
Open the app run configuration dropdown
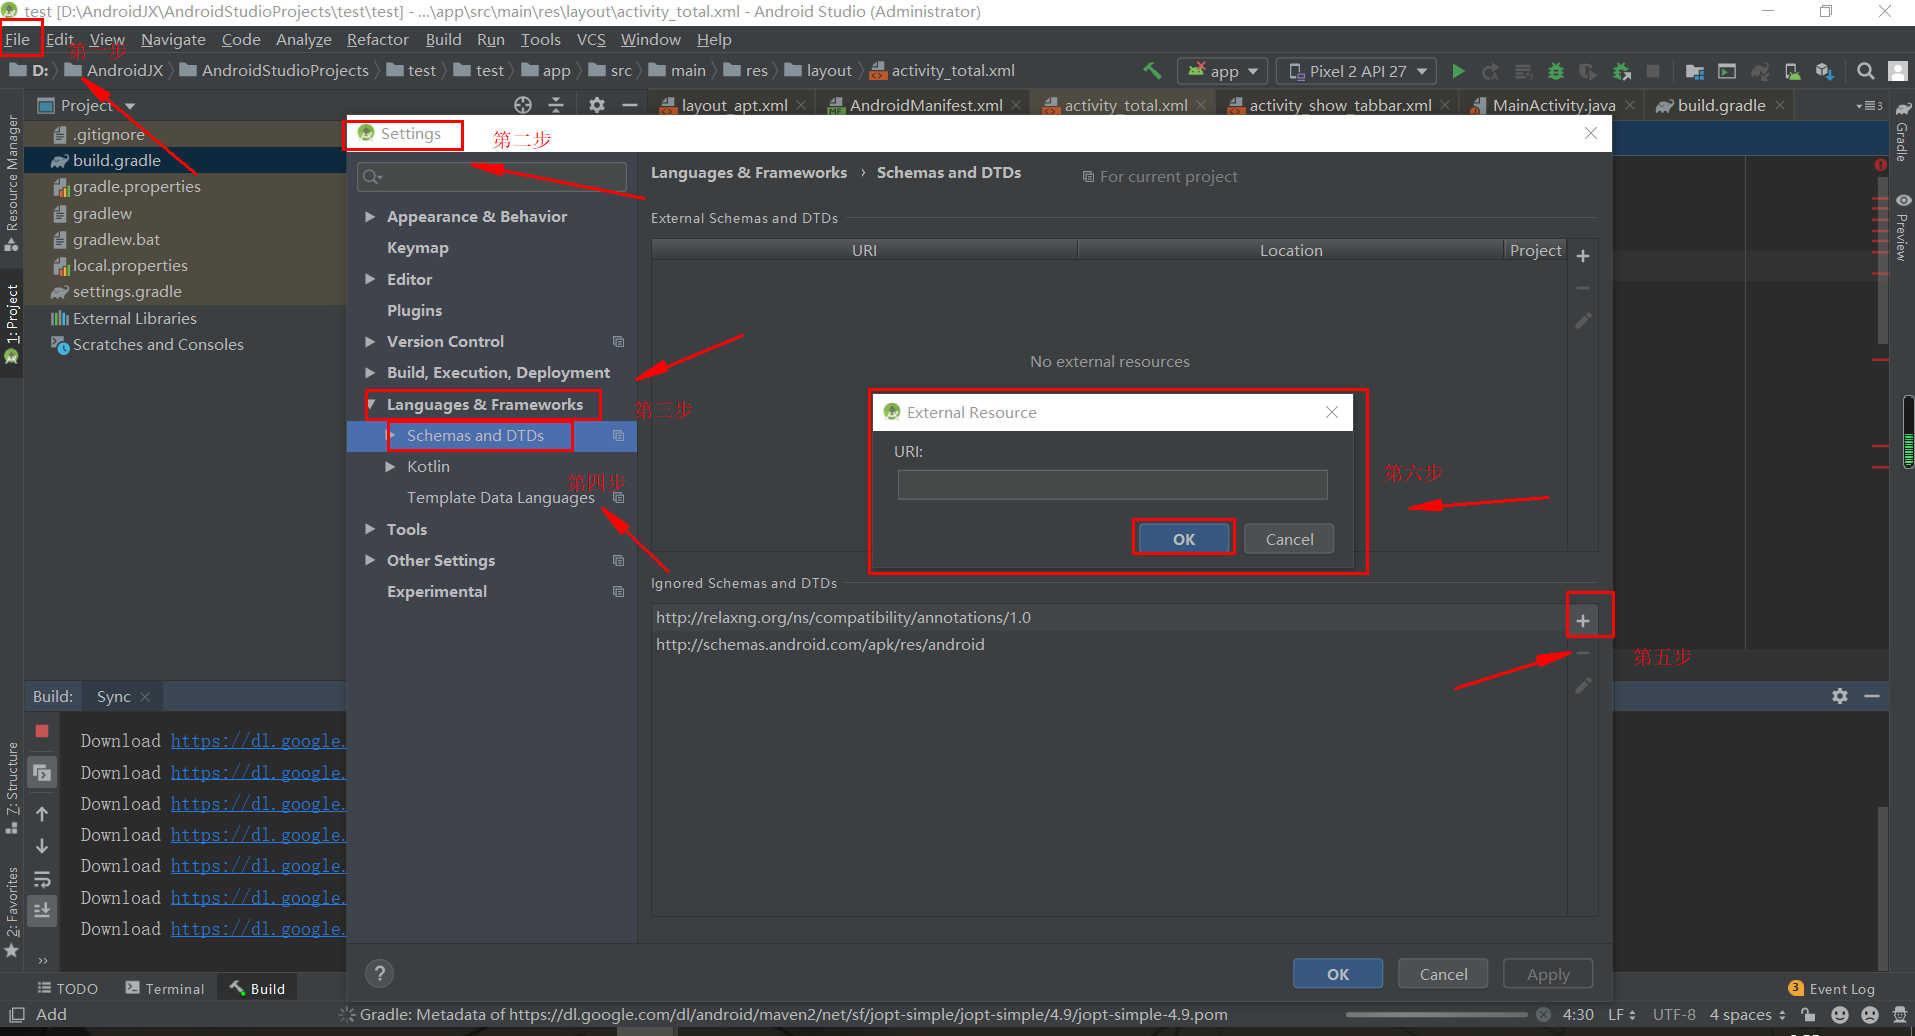click(1223, 71)
